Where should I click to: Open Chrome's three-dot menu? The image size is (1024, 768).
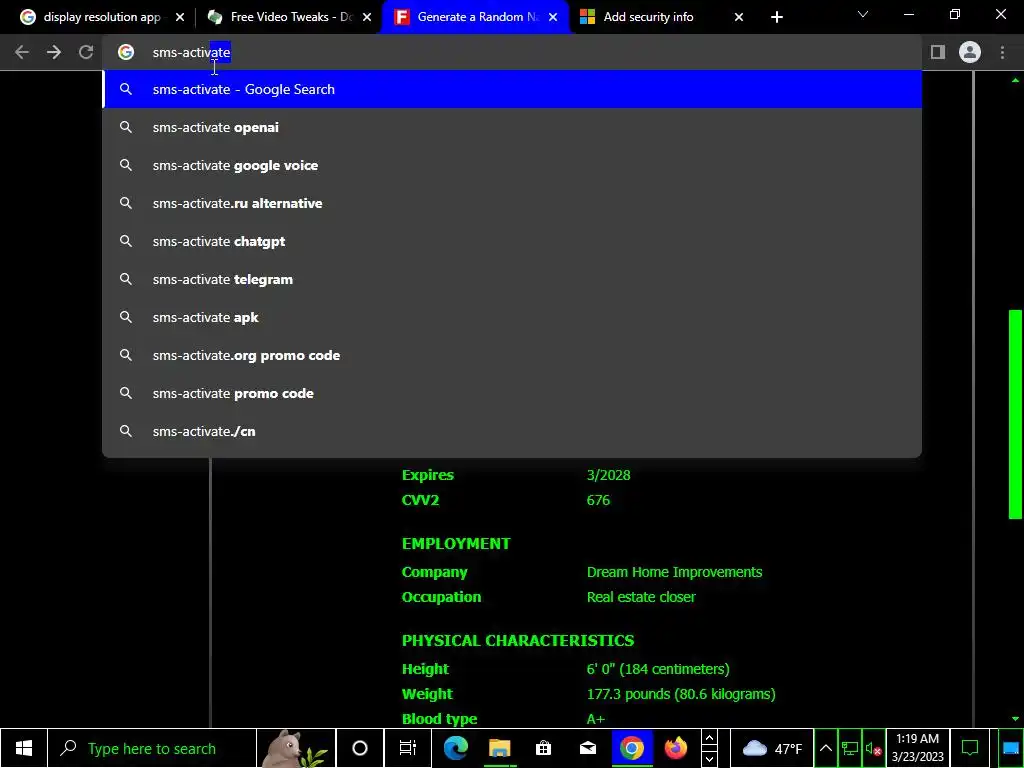(x=1002, y=52)
